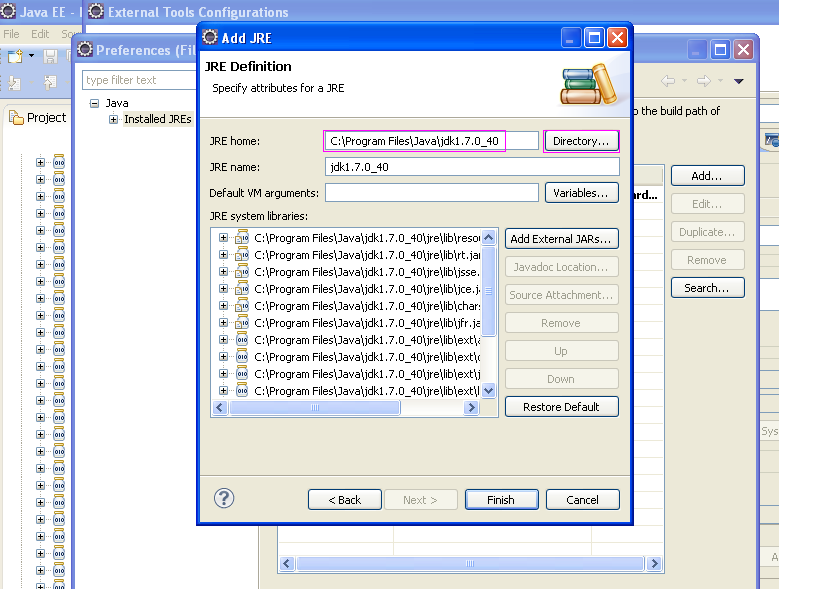
Task: Click the Finish button
Action: [x=501, y=499]
